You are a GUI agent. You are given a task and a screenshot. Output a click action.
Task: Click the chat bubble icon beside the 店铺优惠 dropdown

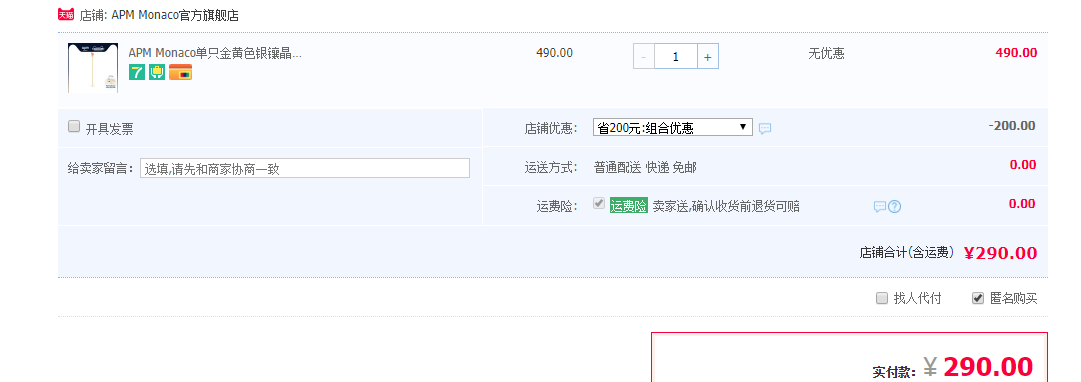click(765, 128)
